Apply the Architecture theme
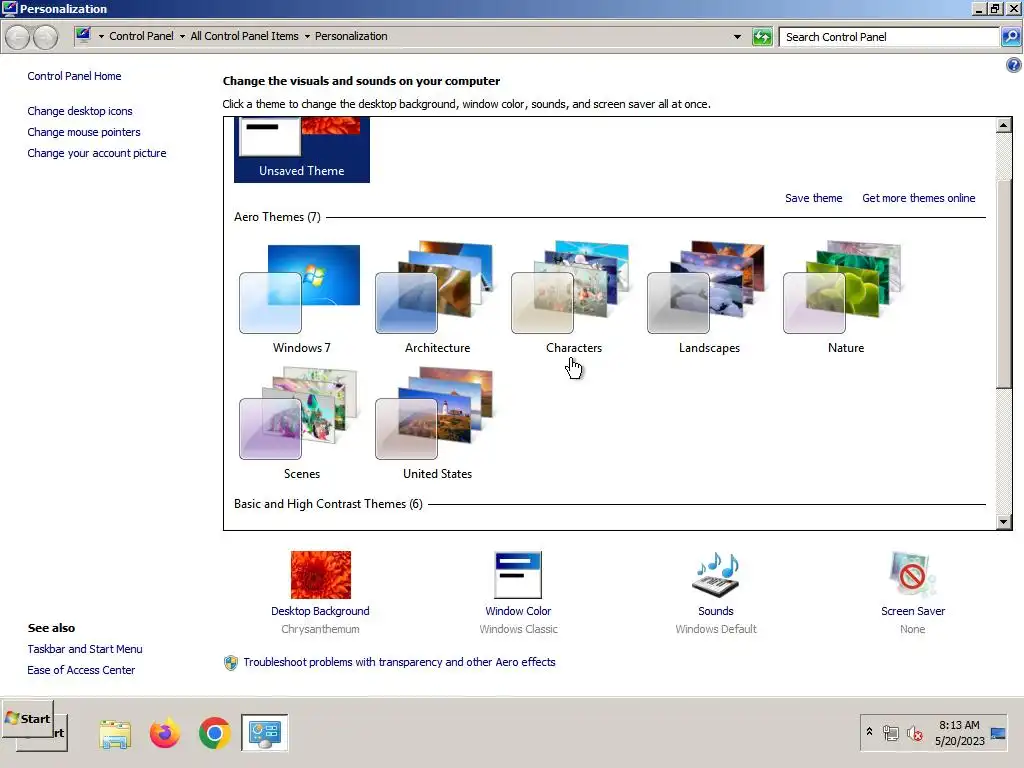This screenshot has height=768, width=1024. [x=437, y=299]
